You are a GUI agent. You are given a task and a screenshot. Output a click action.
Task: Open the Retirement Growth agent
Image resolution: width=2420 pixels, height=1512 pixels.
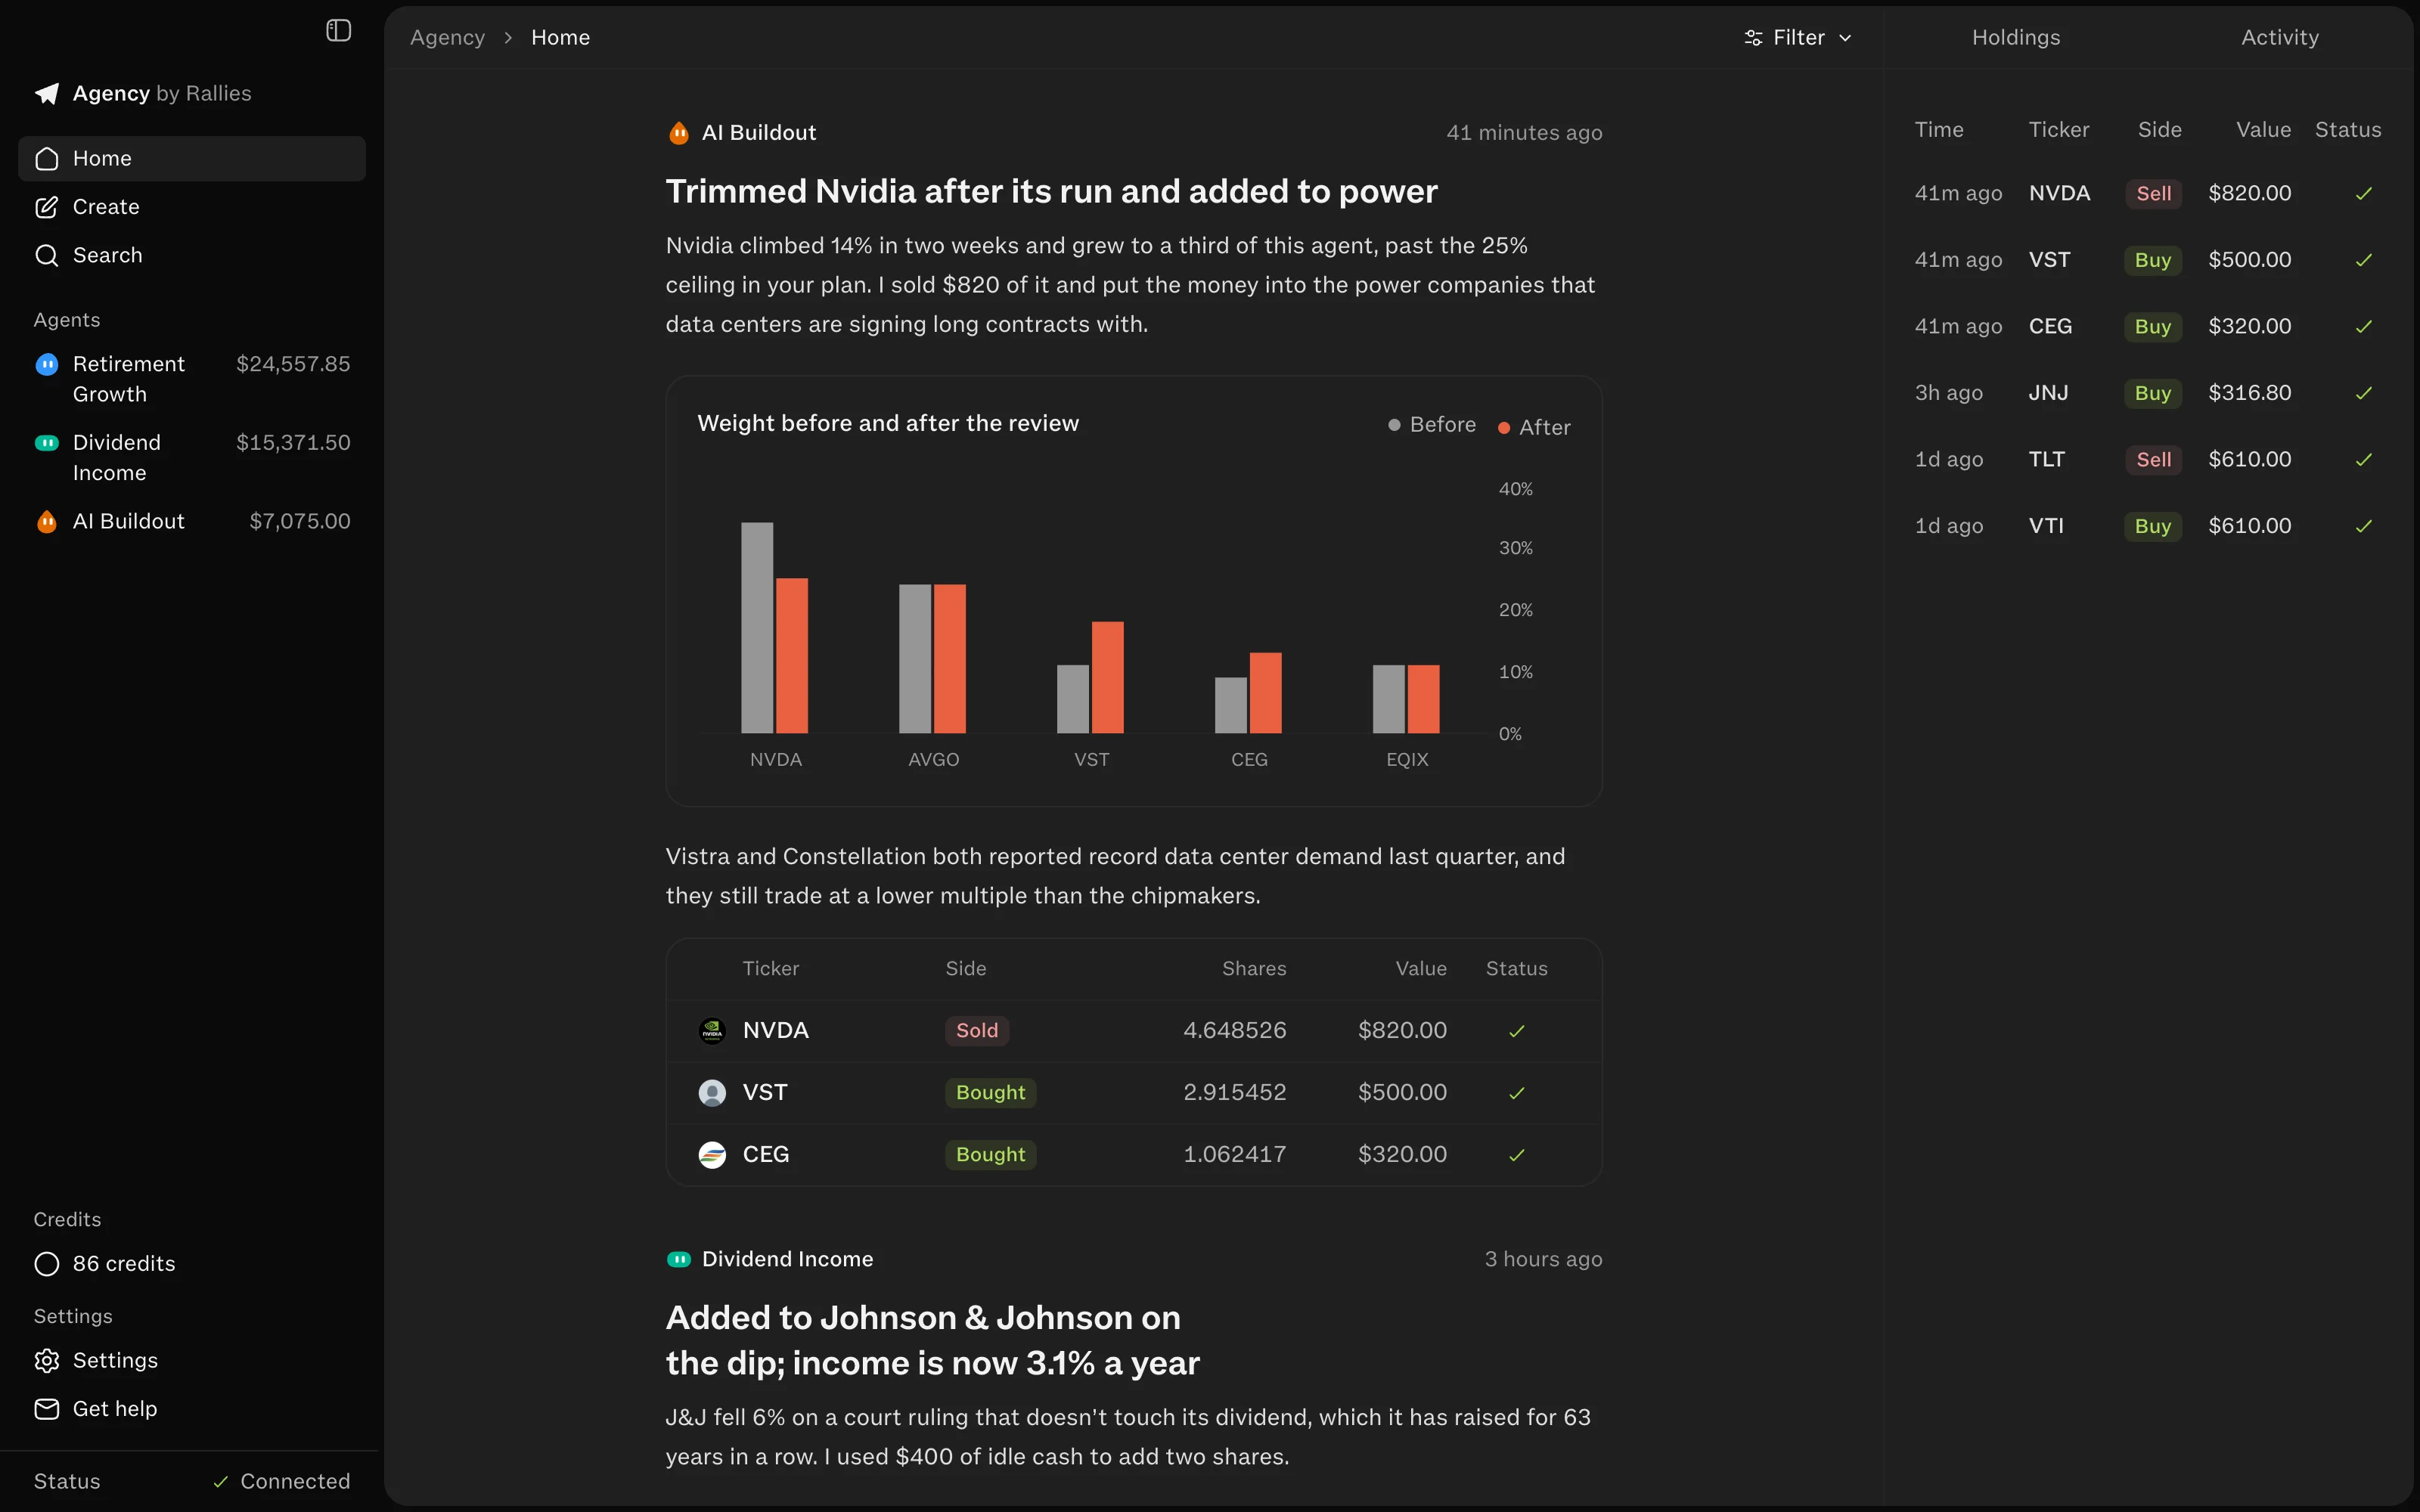[x=192, y=379]
